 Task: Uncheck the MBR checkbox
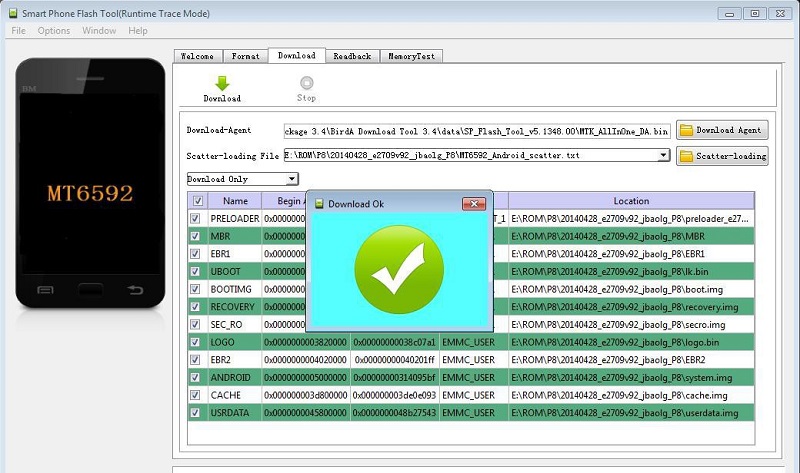pos(195,236)
